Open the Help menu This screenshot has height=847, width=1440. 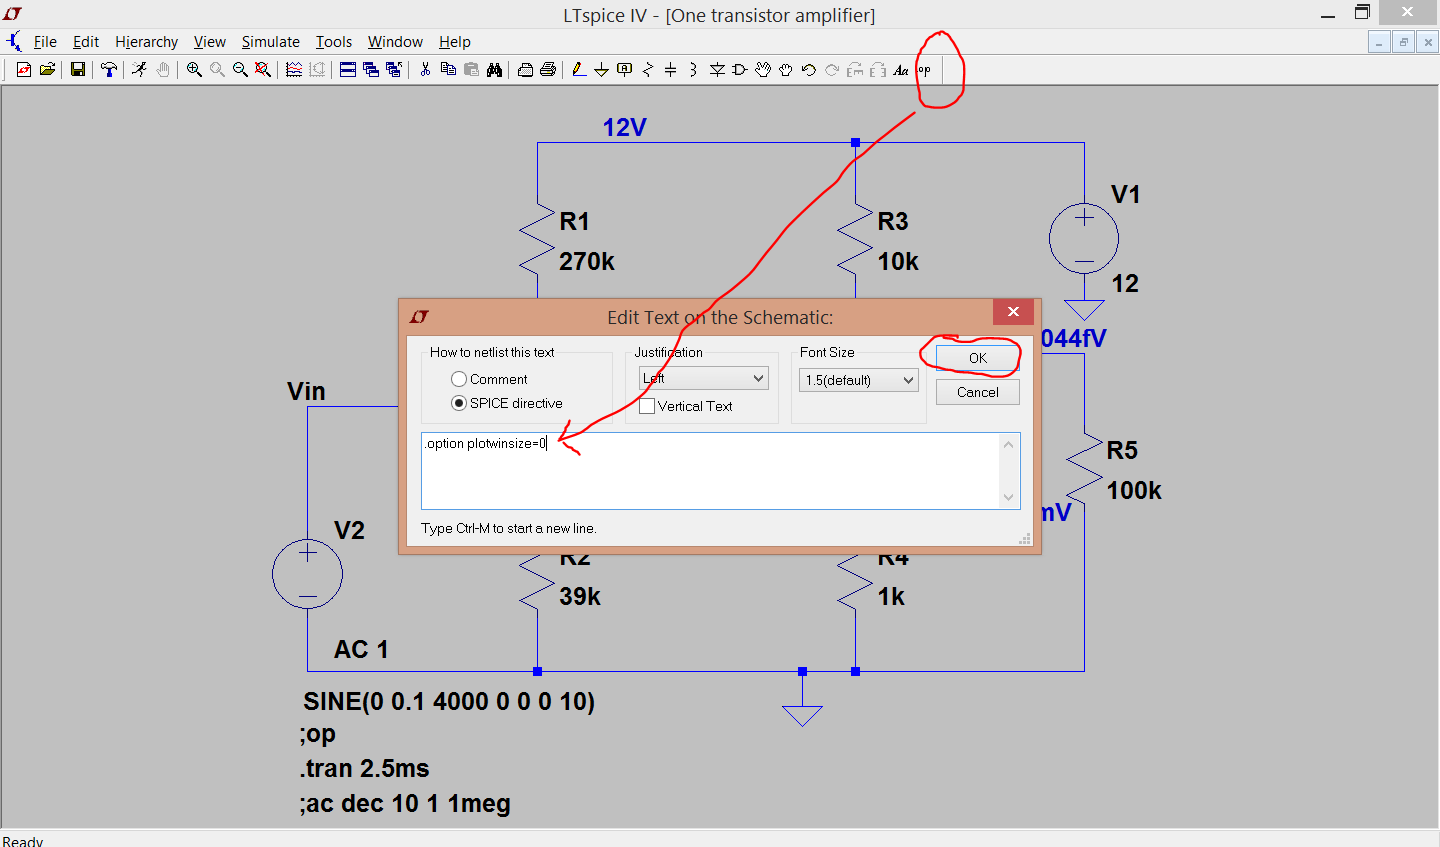pyautogui.click(x=454, y=42)
